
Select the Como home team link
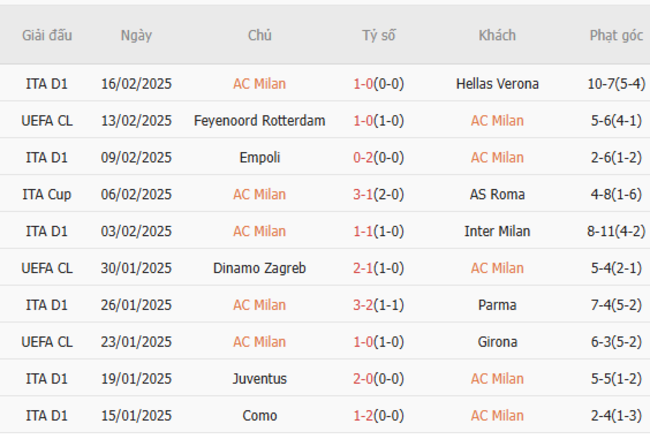tap(260, 416)
